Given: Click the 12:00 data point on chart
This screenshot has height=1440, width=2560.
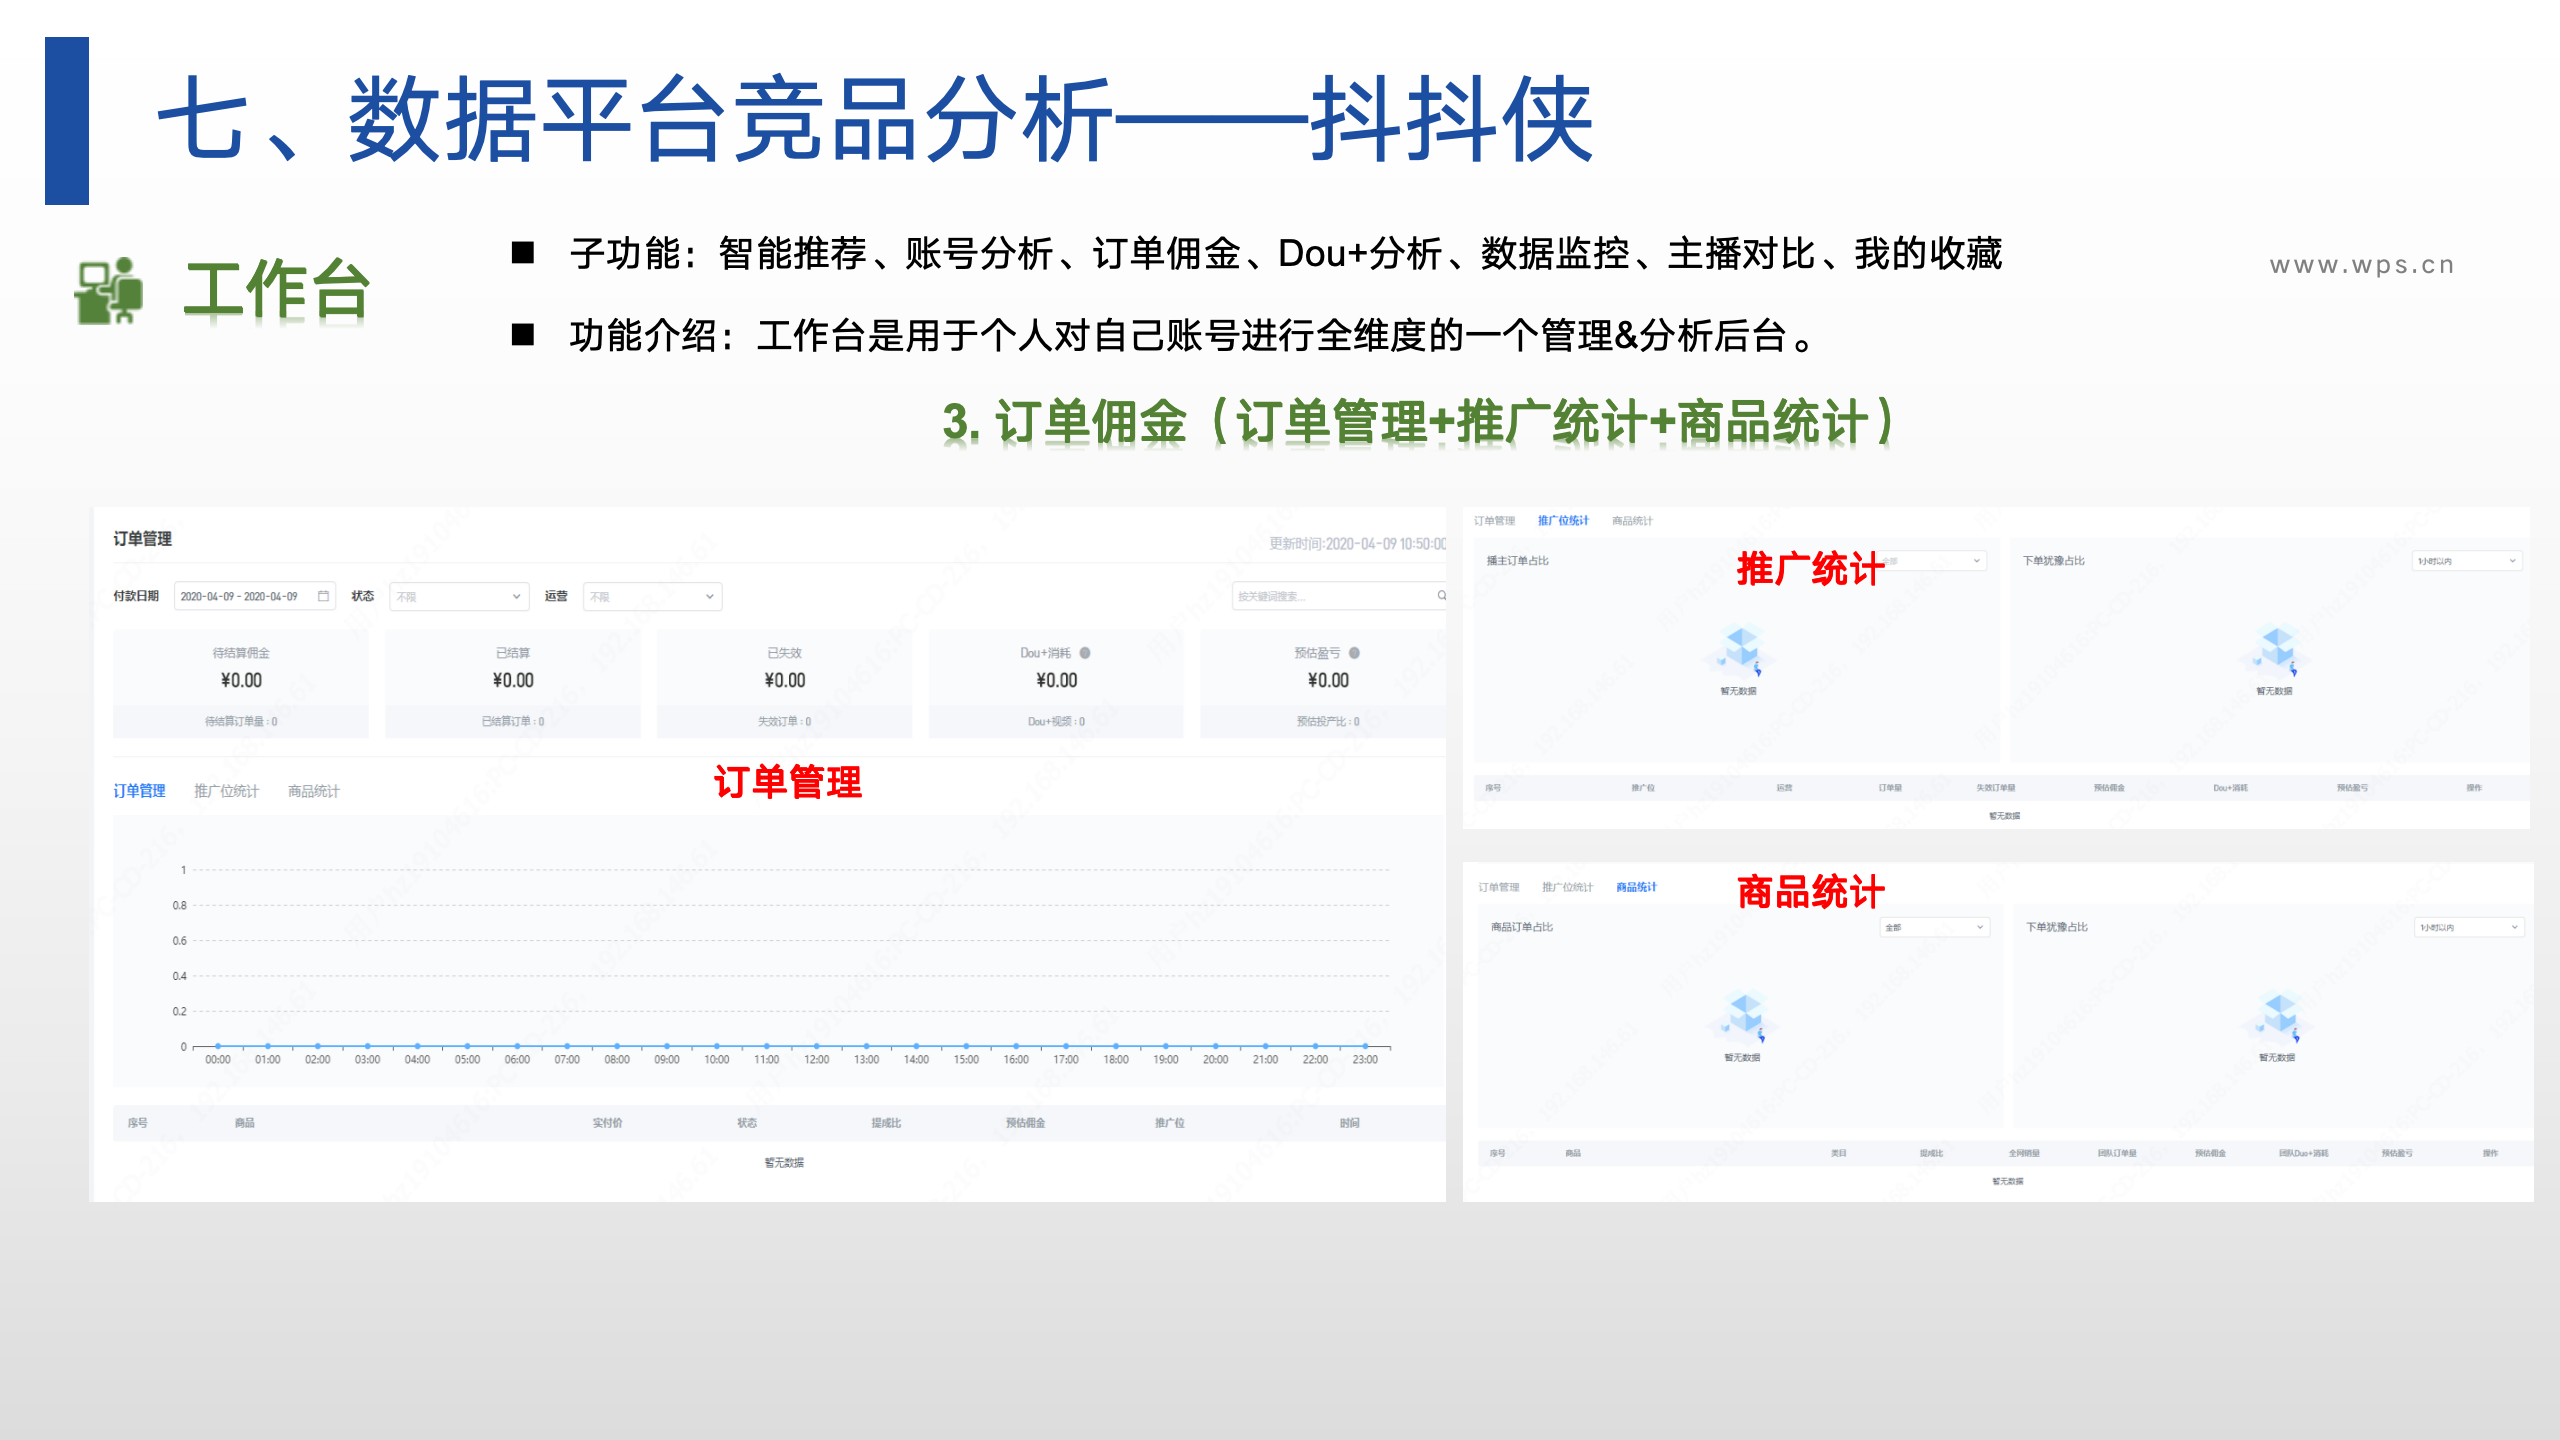Looking at the screenshot, I should point(816,1046).
